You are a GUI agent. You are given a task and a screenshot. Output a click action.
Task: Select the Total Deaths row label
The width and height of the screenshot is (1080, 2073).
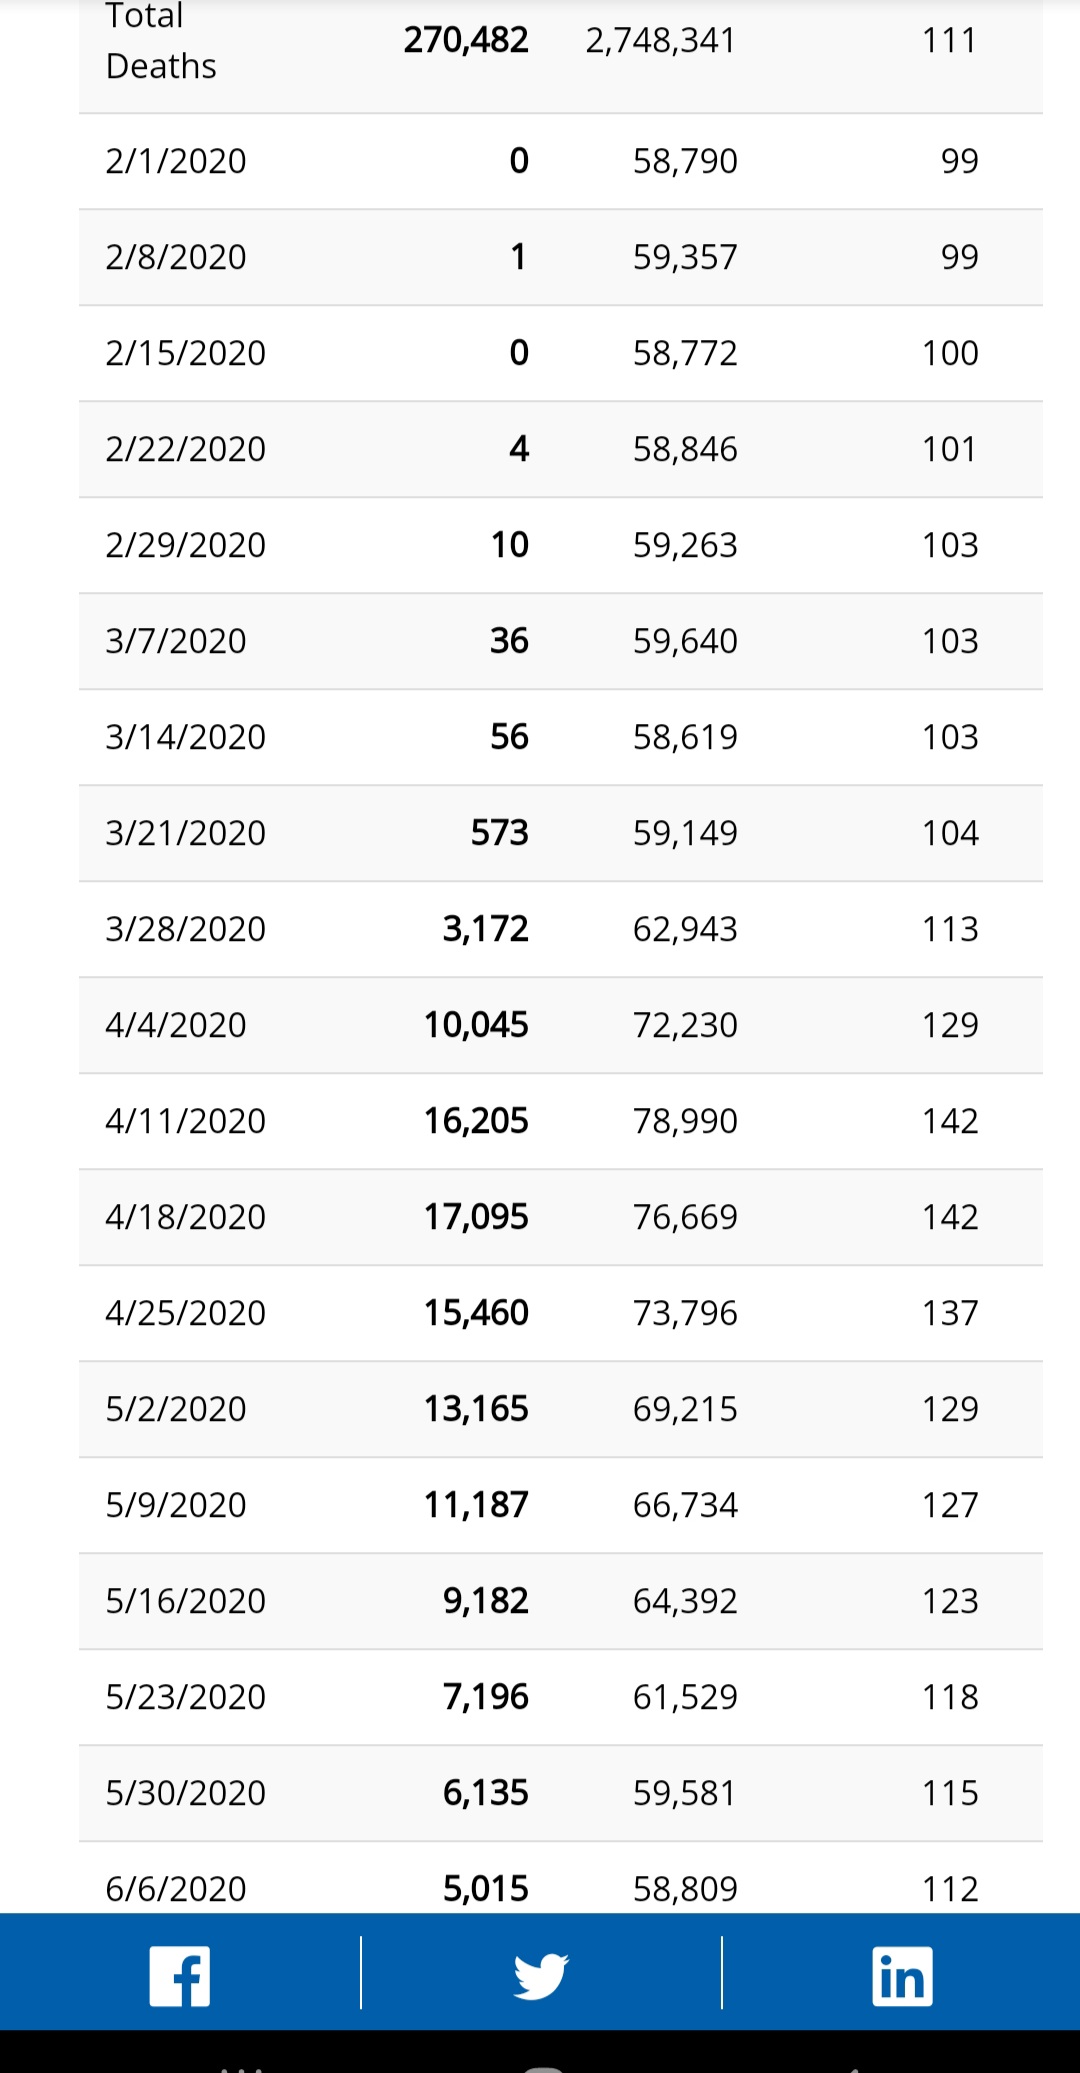click(x=161, y=41)
